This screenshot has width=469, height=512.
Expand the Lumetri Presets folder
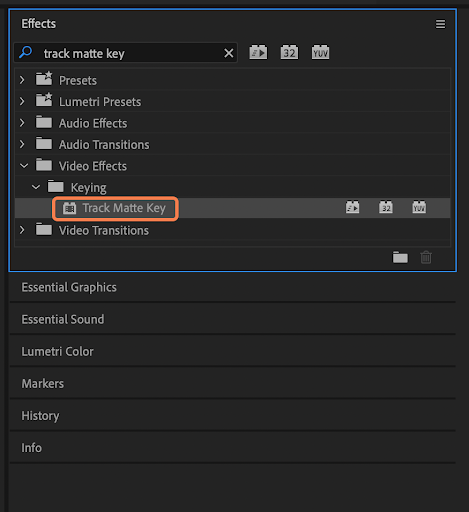[x=22, y=101]
